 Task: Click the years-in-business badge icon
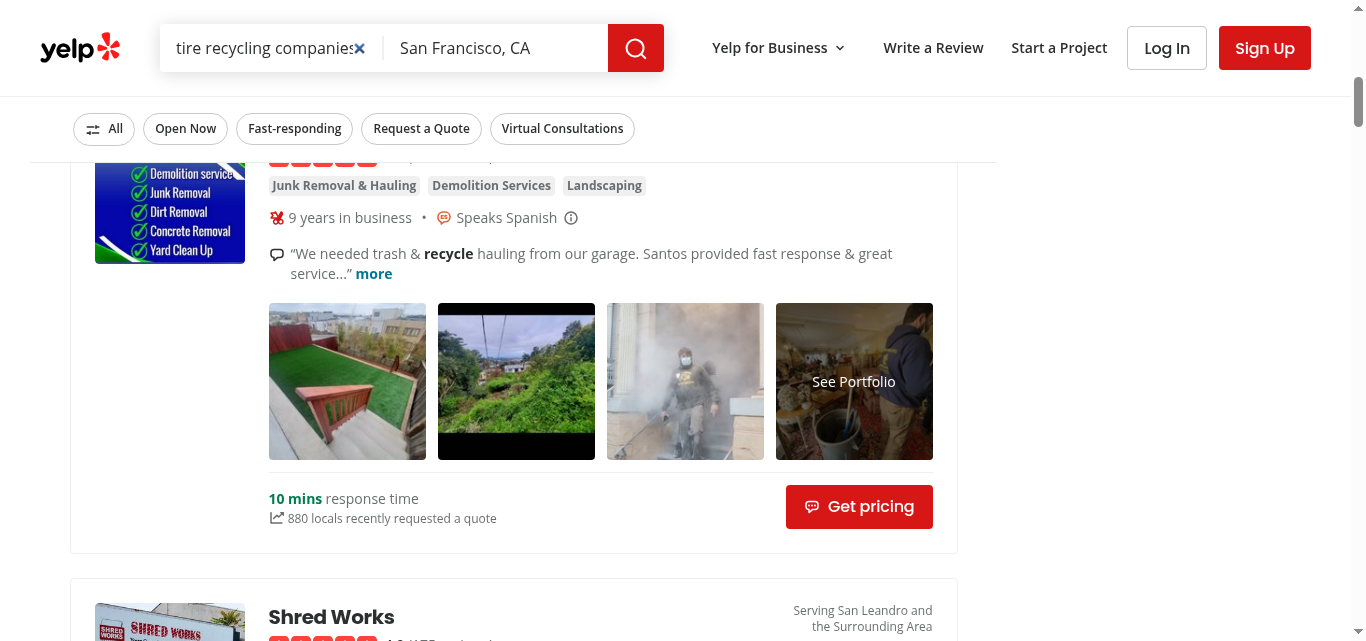(277, 218)
